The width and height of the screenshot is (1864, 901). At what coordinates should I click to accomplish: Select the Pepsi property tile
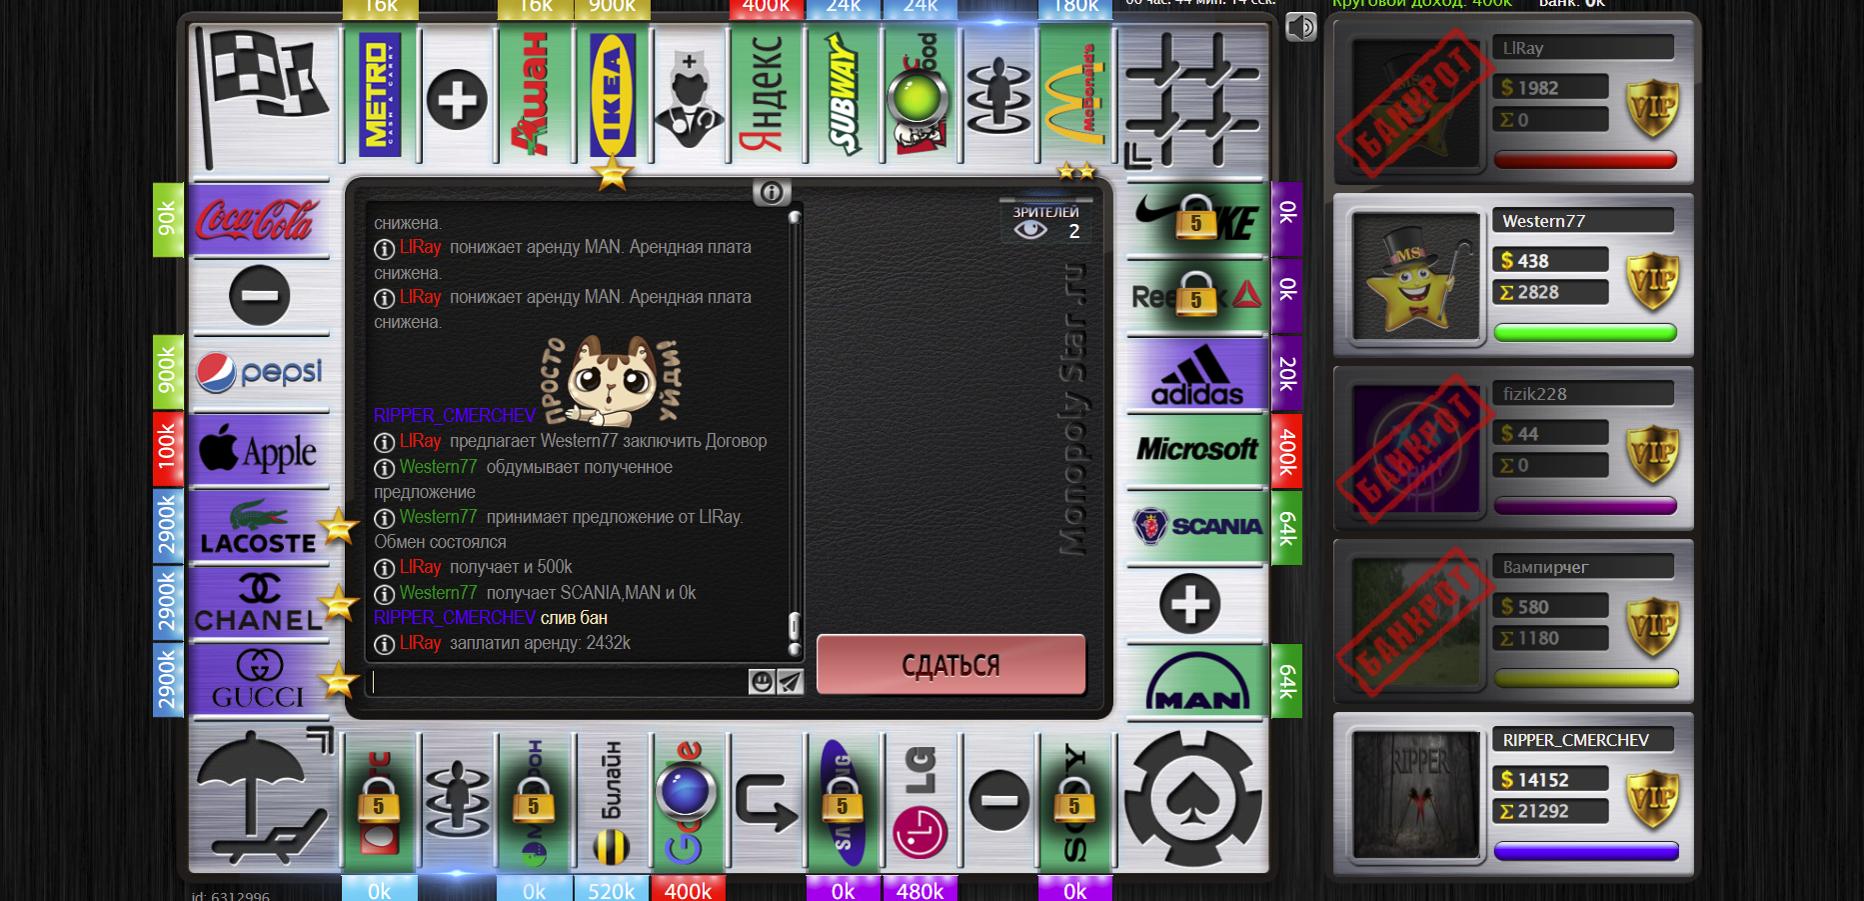259,374
